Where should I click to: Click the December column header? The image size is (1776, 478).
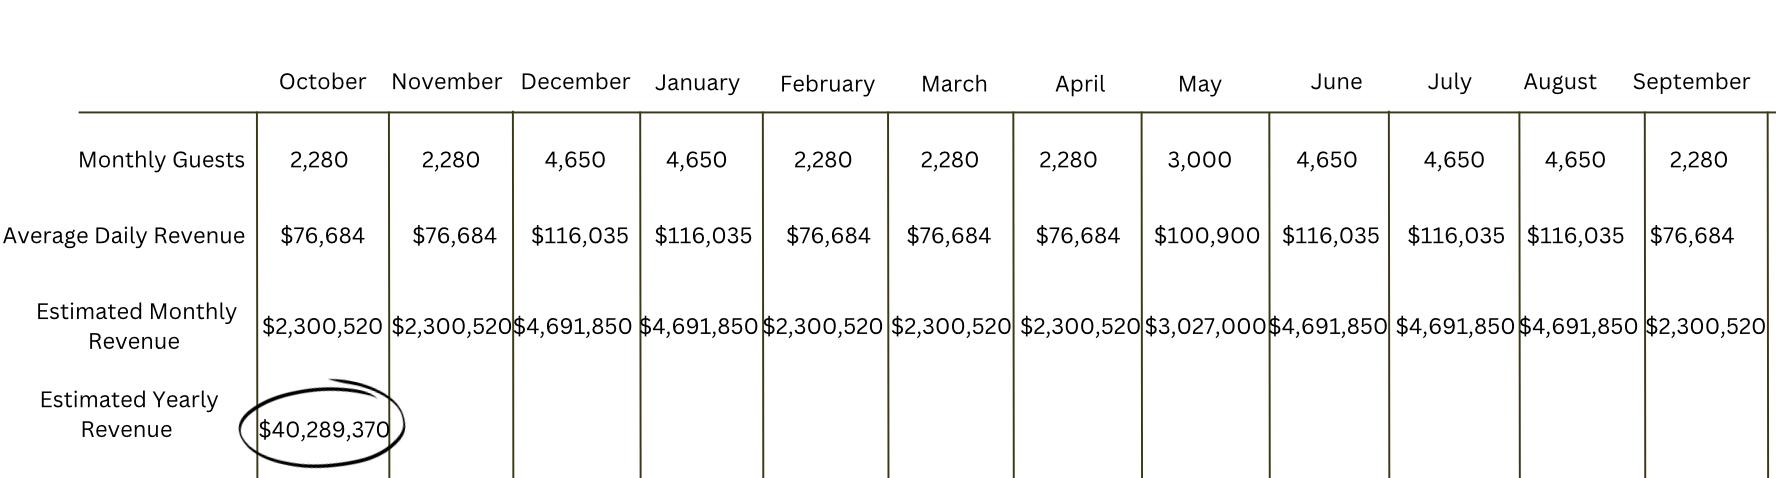(575, 82)
